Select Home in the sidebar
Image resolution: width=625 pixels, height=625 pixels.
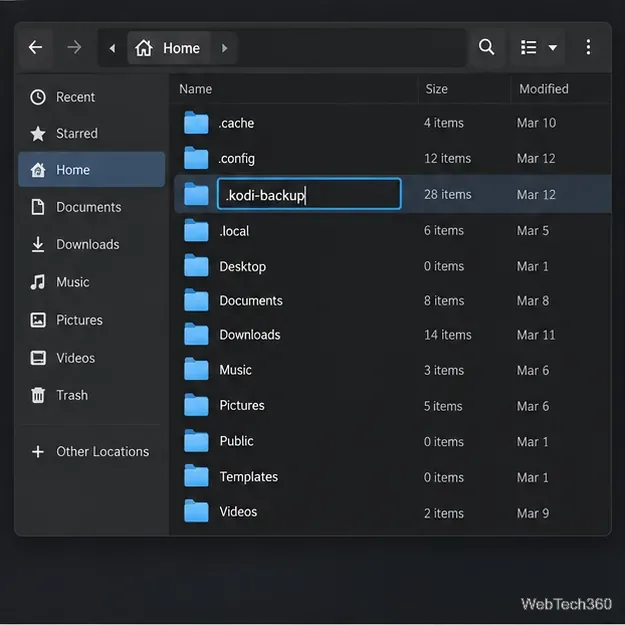[91, 169]
